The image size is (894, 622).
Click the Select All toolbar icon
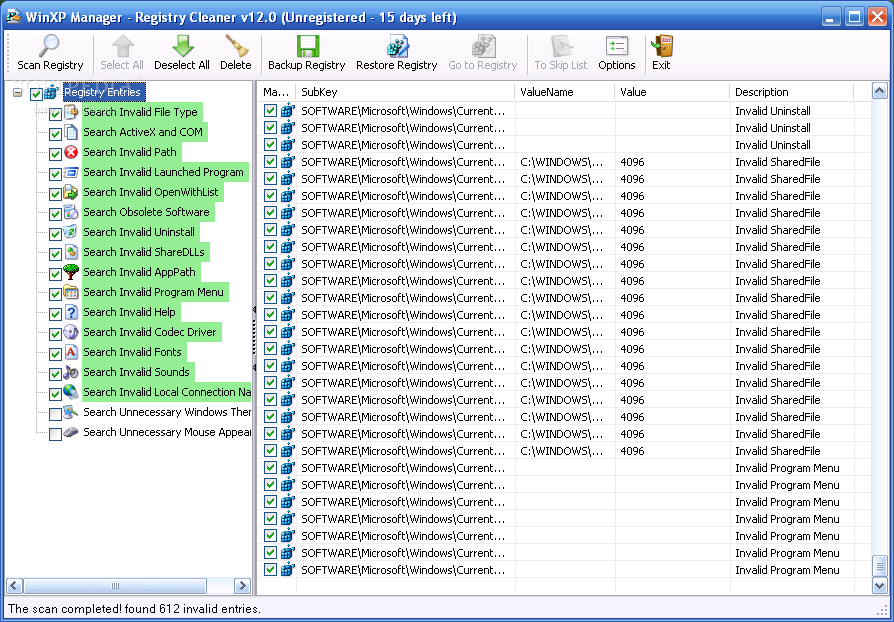coord(122,46)
